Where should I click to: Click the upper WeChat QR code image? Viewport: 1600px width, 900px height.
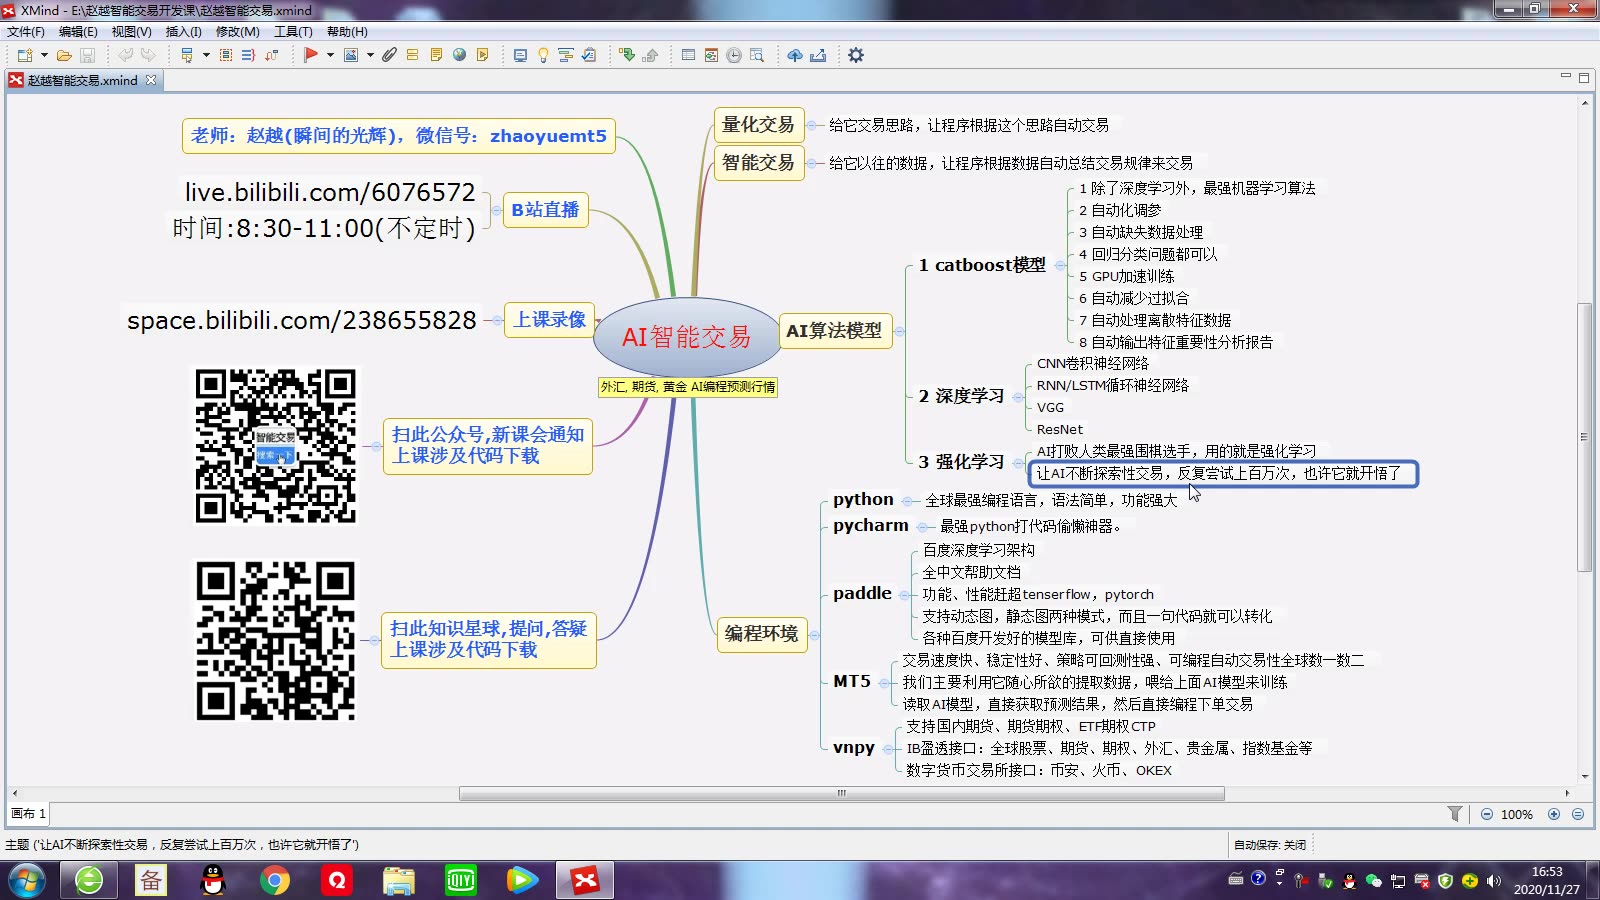[275, 446]
